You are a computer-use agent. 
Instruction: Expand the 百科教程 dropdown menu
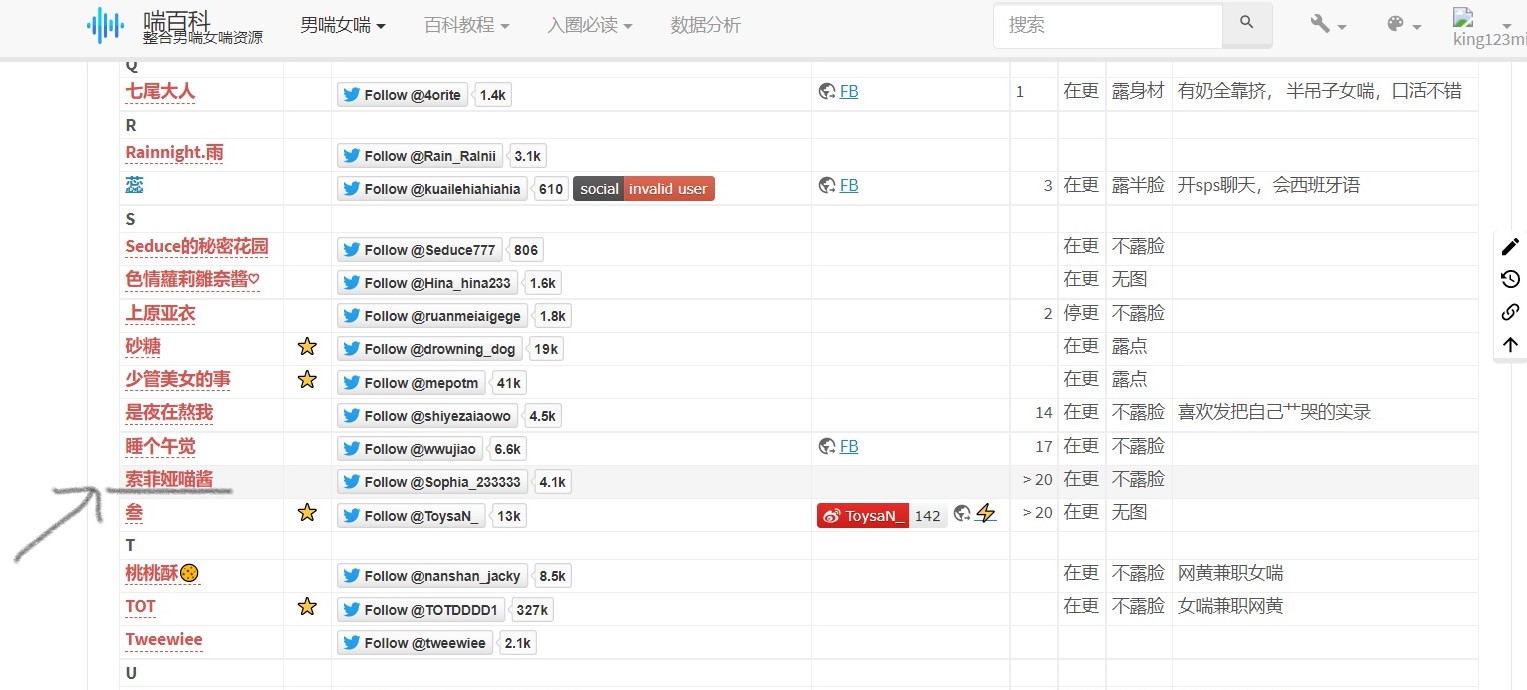466,25
